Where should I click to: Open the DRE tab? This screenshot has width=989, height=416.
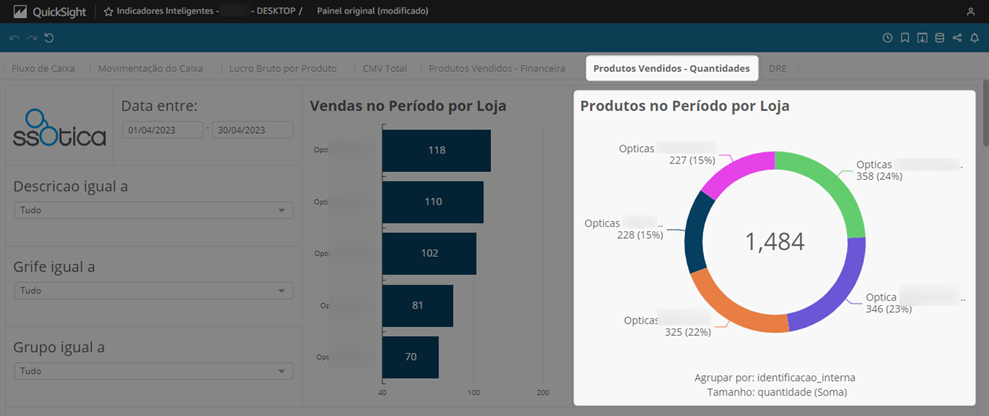(x=778, y=69)
